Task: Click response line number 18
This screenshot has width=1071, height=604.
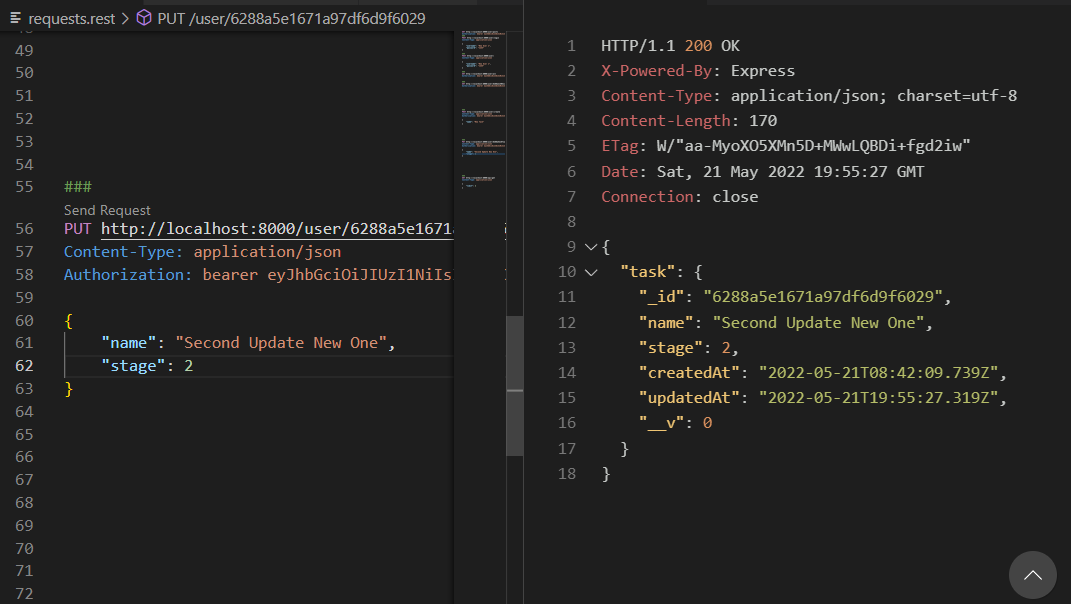Action: 567,474
